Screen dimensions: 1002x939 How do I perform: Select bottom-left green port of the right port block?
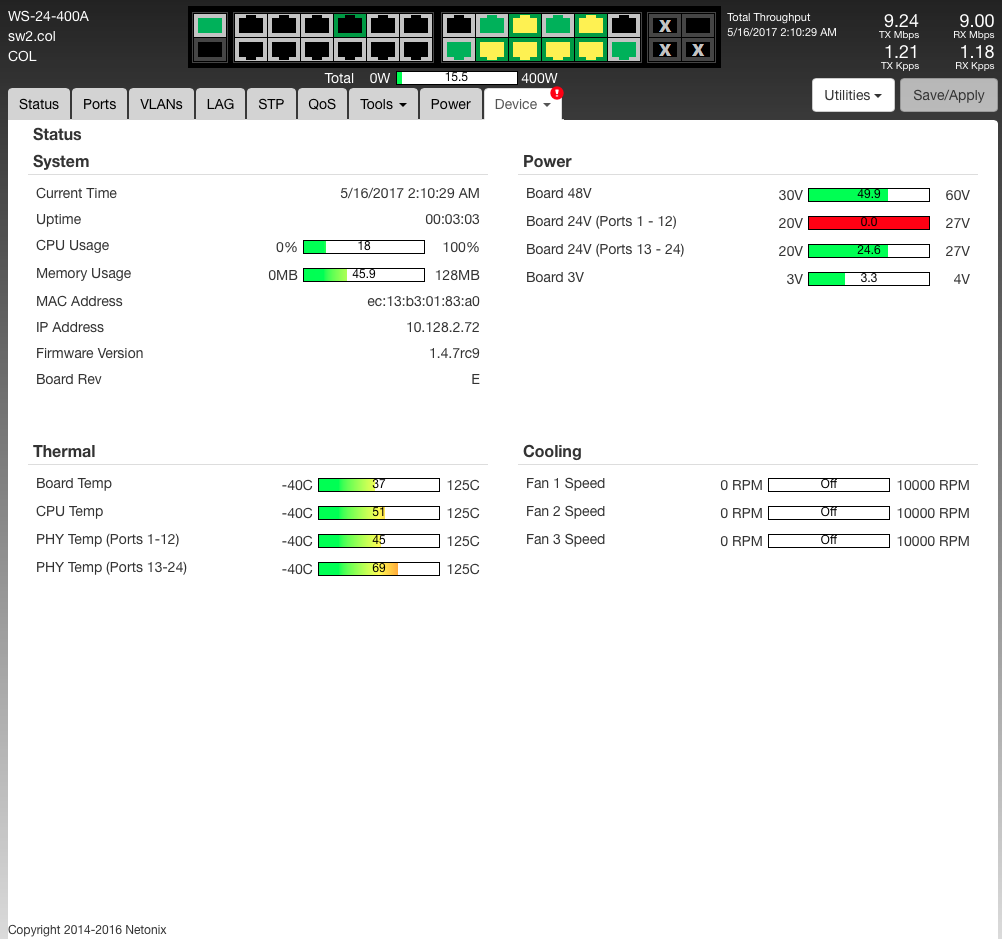459,49
